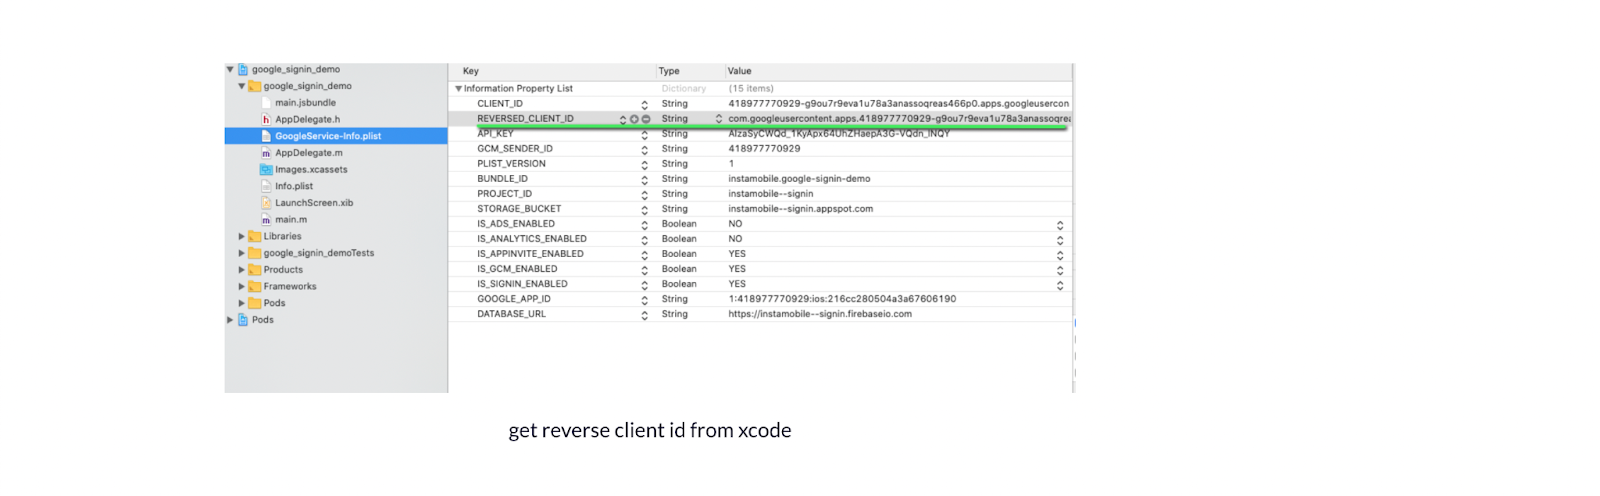
Task: Click the API_KEY key stepper
Action: pyautogui.click(x=644, y=135)
